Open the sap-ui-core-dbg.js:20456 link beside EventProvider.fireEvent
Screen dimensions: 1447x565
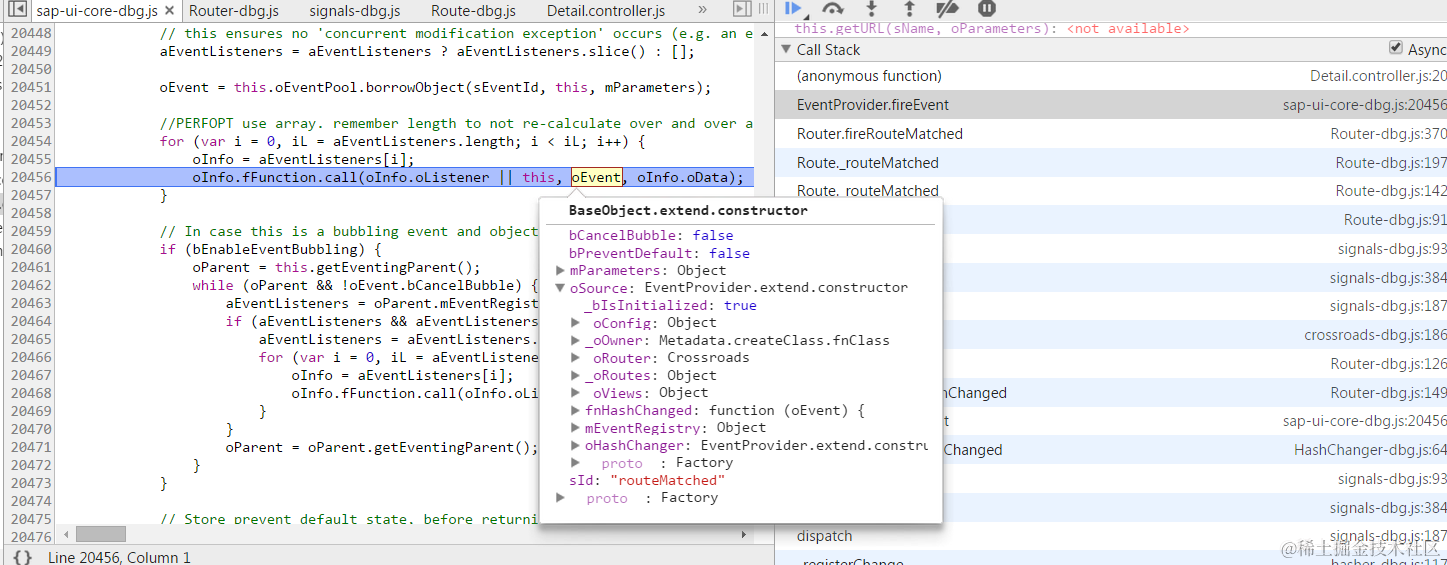coord(1364,105)
